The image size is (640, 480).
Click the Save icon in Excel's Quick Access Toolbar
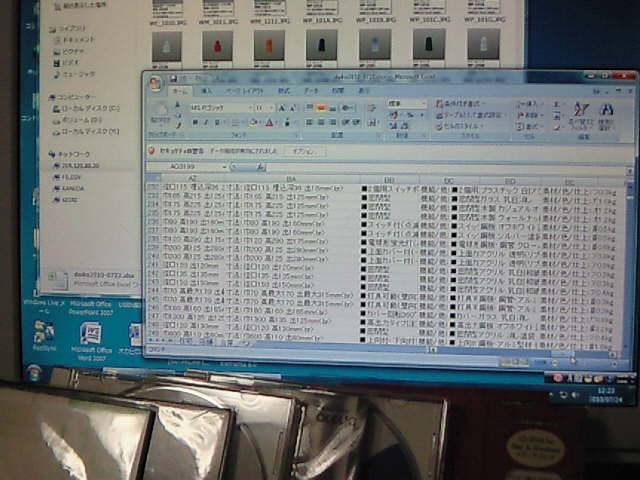click(173, 78)
